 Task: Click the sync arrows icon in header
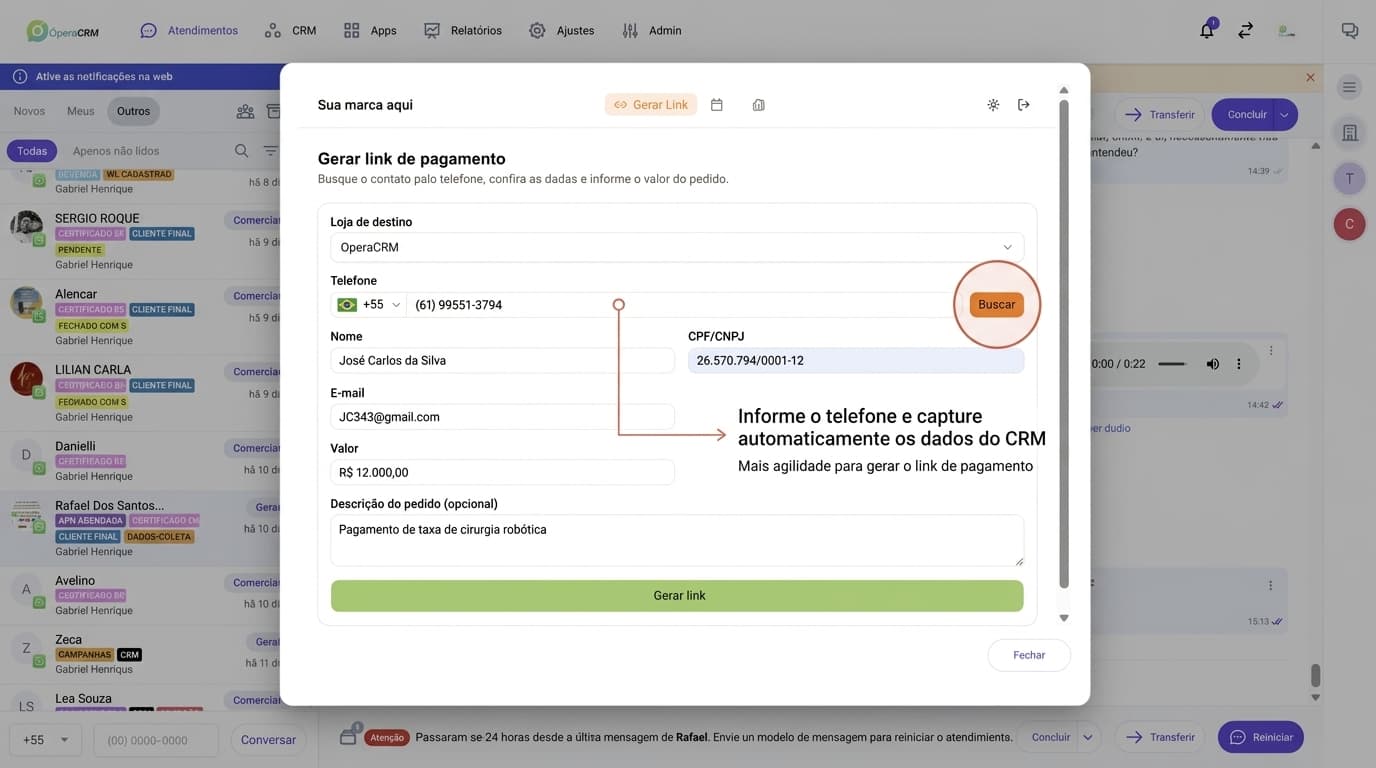pyautogui.click(x=1245, y=31)
